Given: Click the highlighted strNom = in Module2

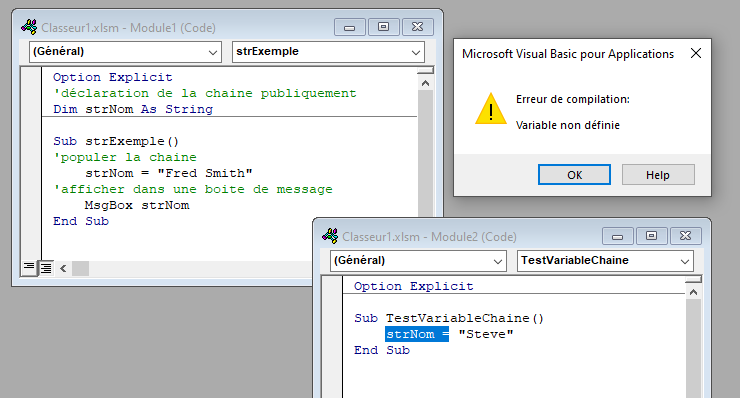Looking at the screenshot, I should pyautogui.click(x=417, y=334).
